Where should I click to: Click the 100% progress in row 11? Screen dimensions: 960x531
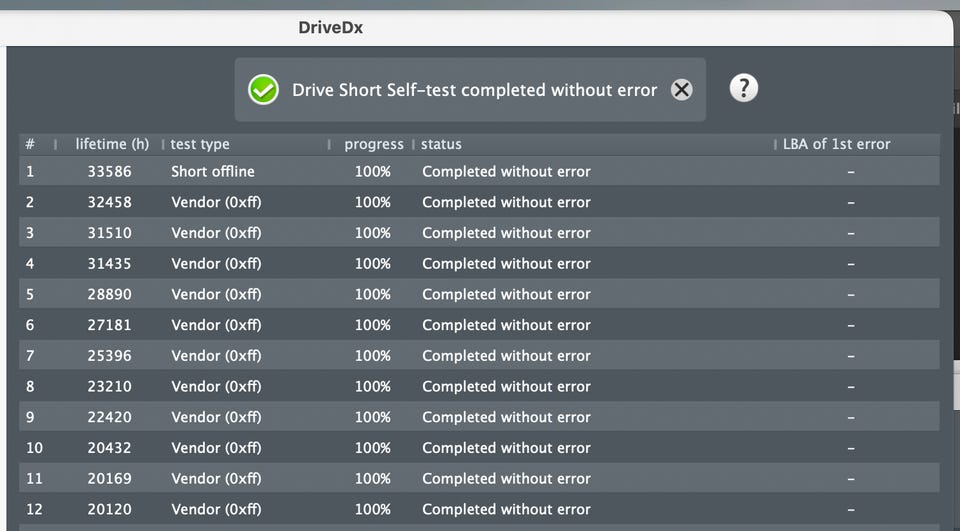tap(373, 478)
